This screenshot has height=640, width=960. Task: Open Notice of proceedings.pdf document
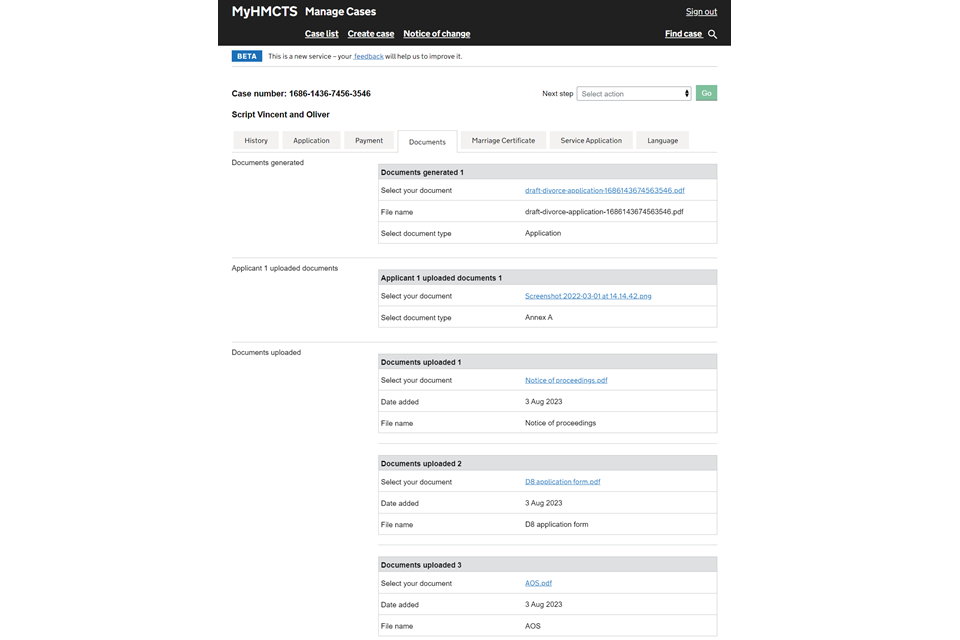[x=566, y=380]
